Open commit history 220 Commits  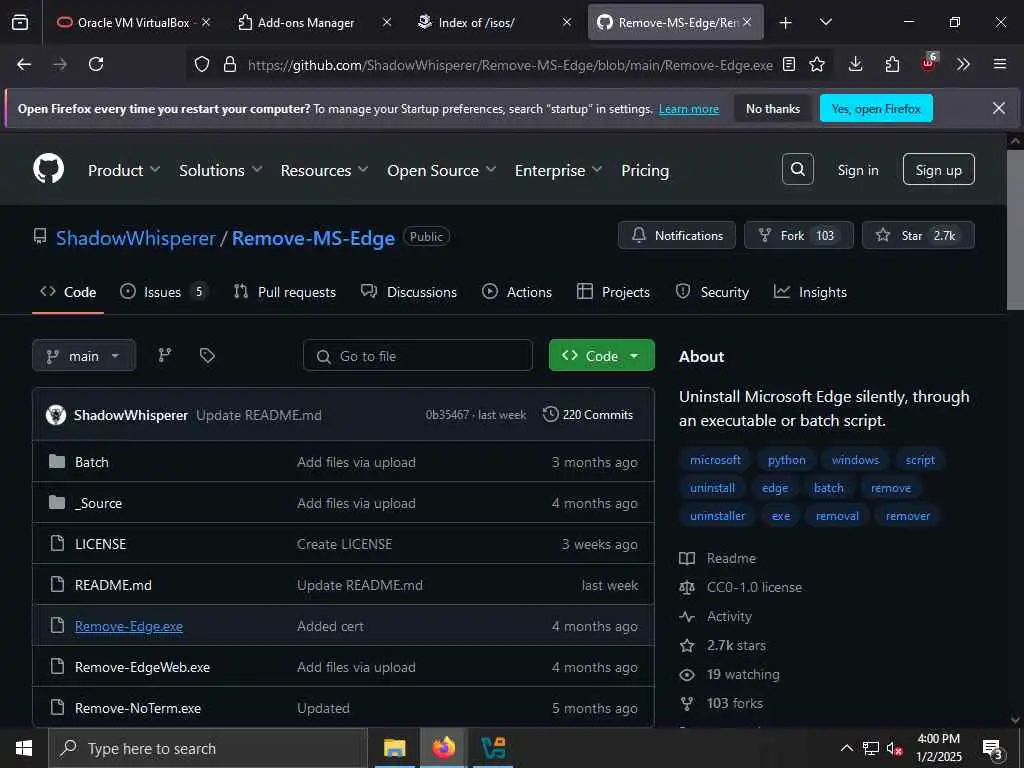[x=588, y=415]
